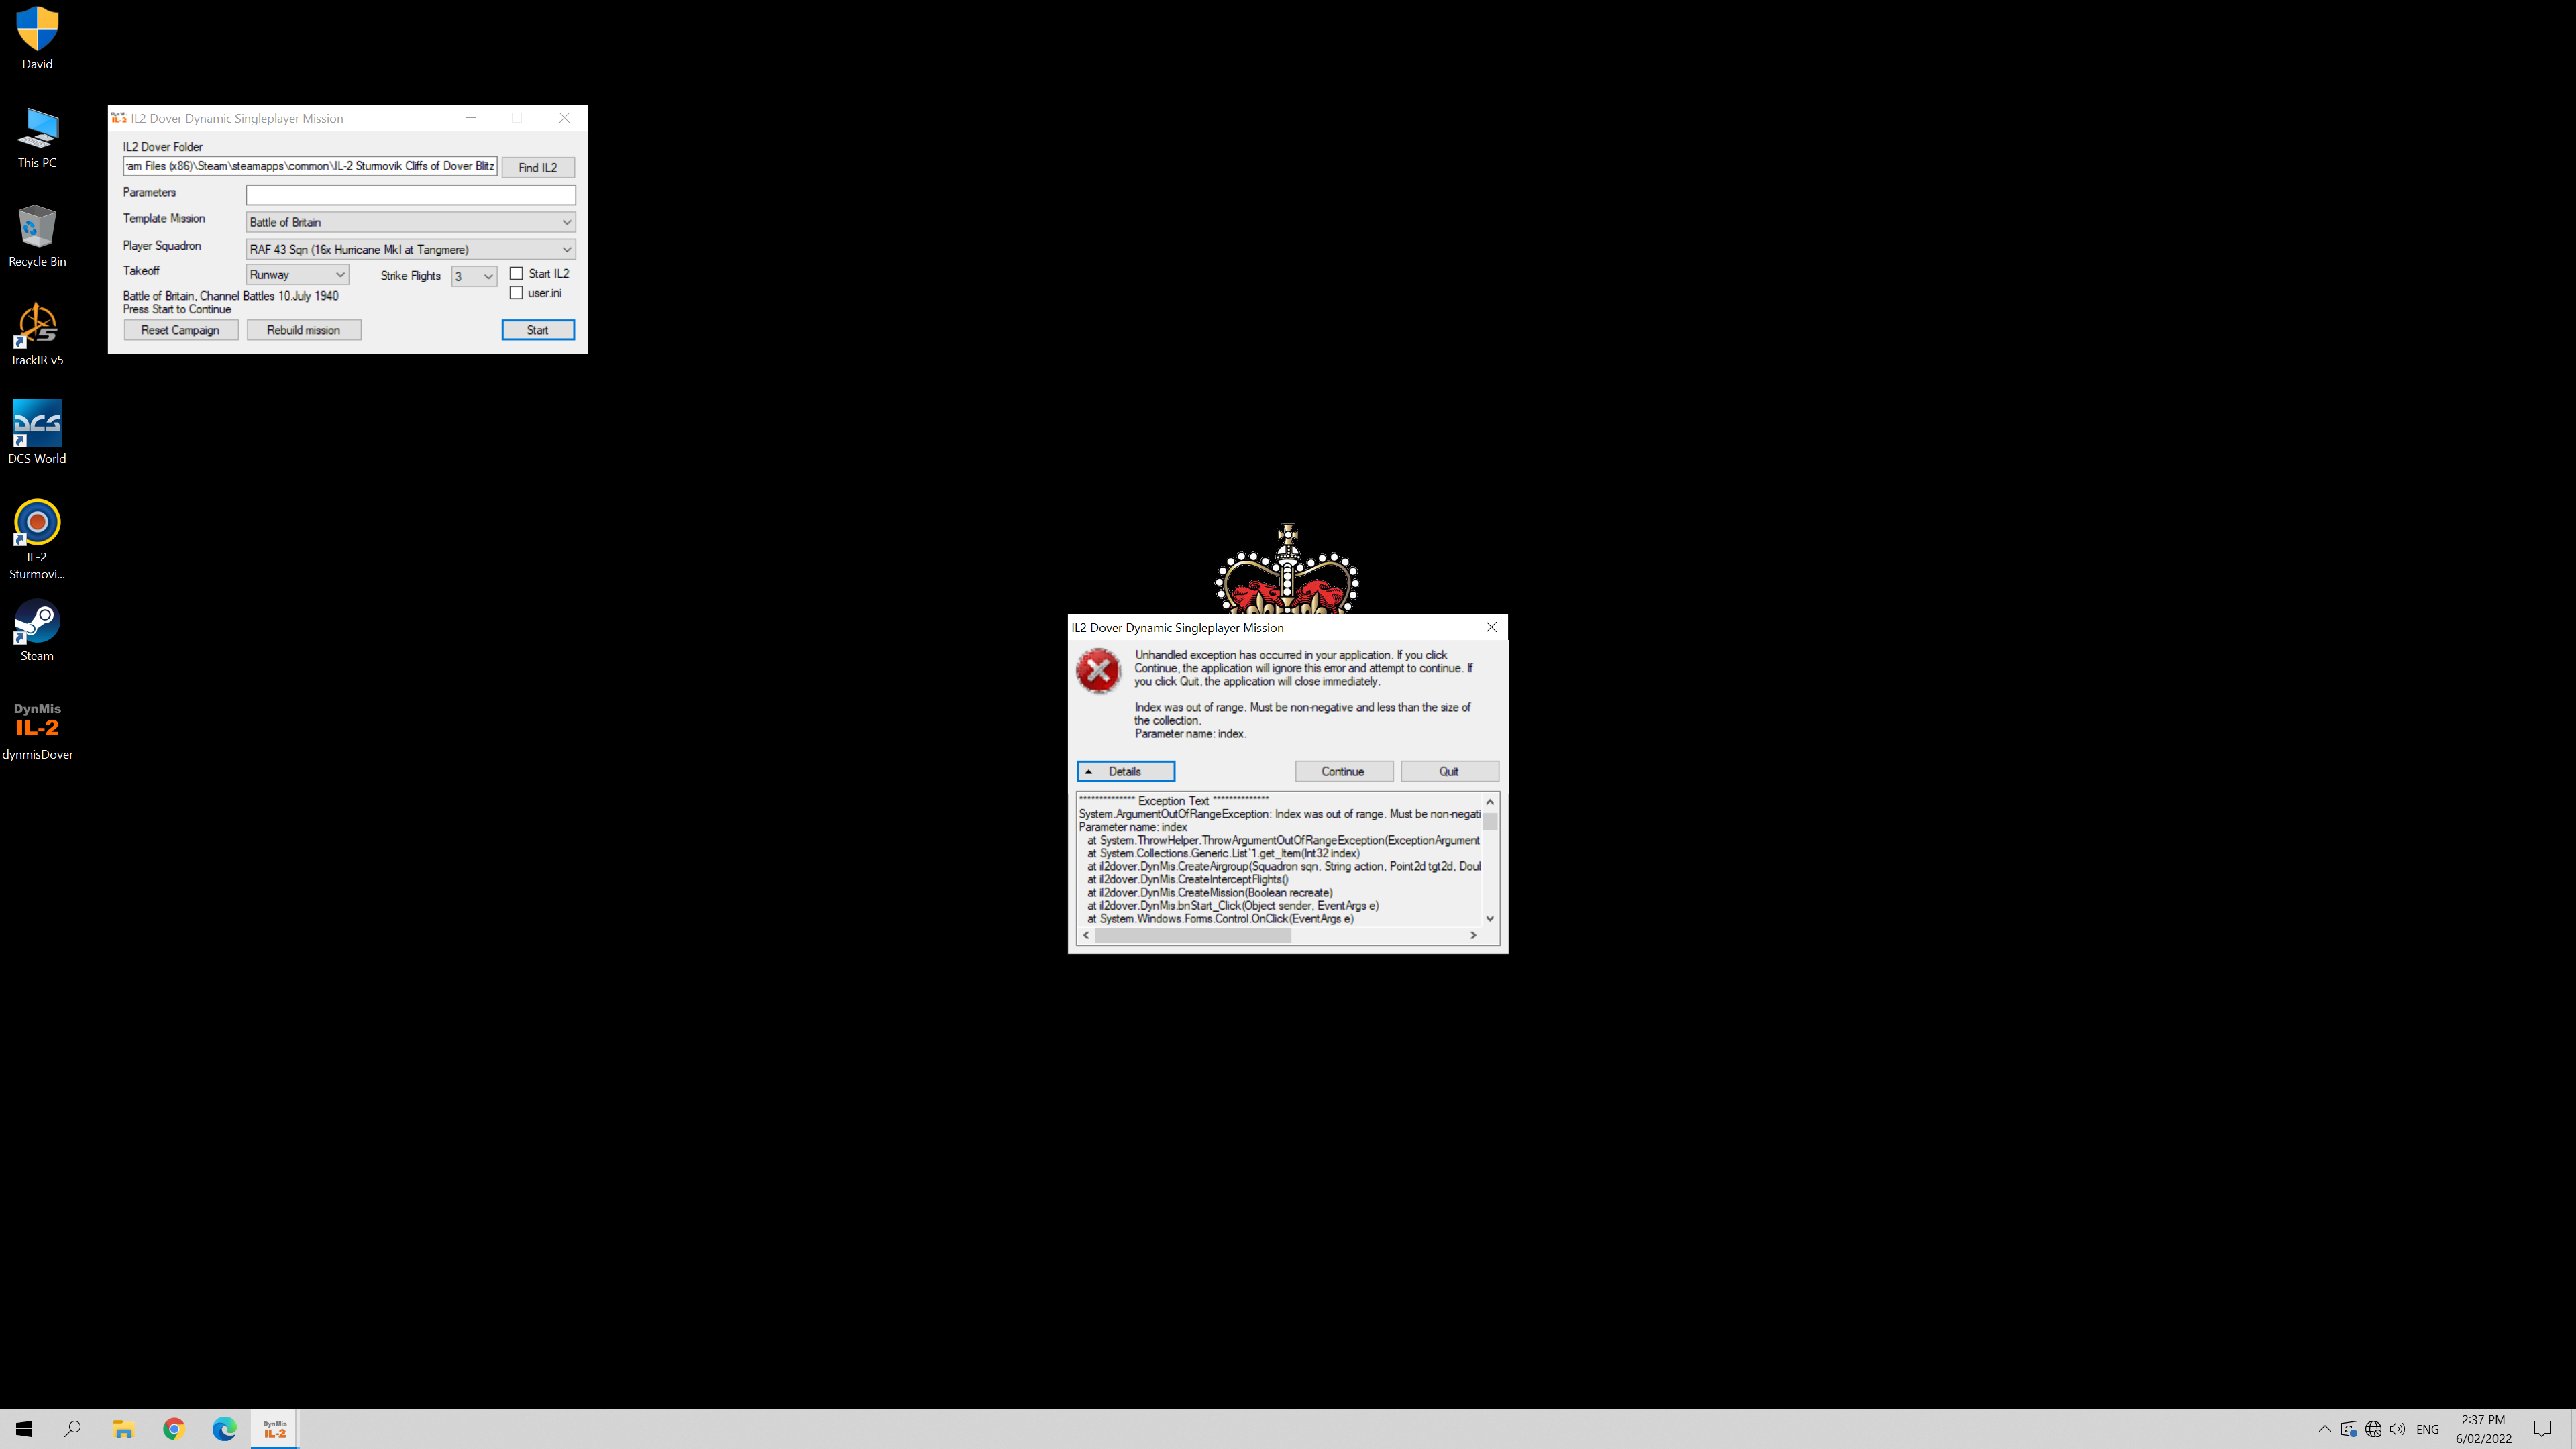This screenshot has width=2576, height=1449.
Task: Click the red error icon in dialog
Action: [x=1098, y=670]
